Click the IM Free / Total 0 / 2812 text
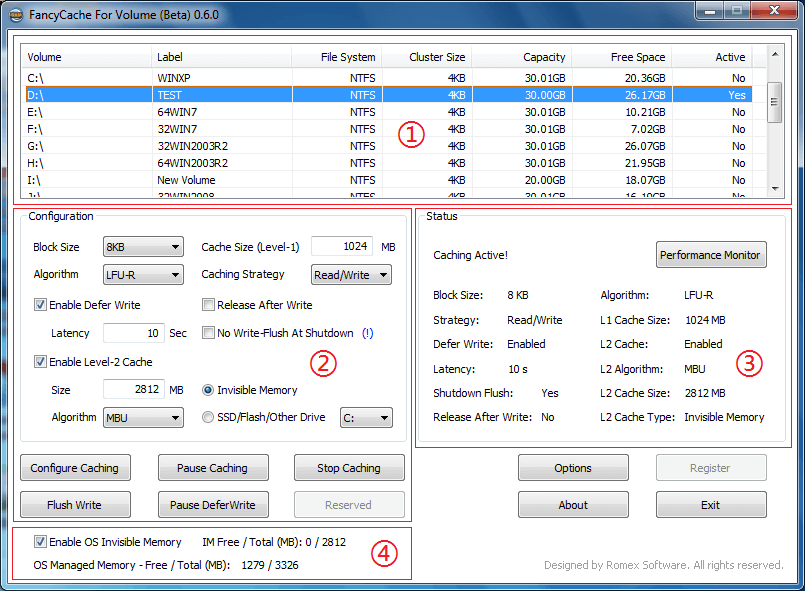The image size is (805, 591). click(274, 542)
